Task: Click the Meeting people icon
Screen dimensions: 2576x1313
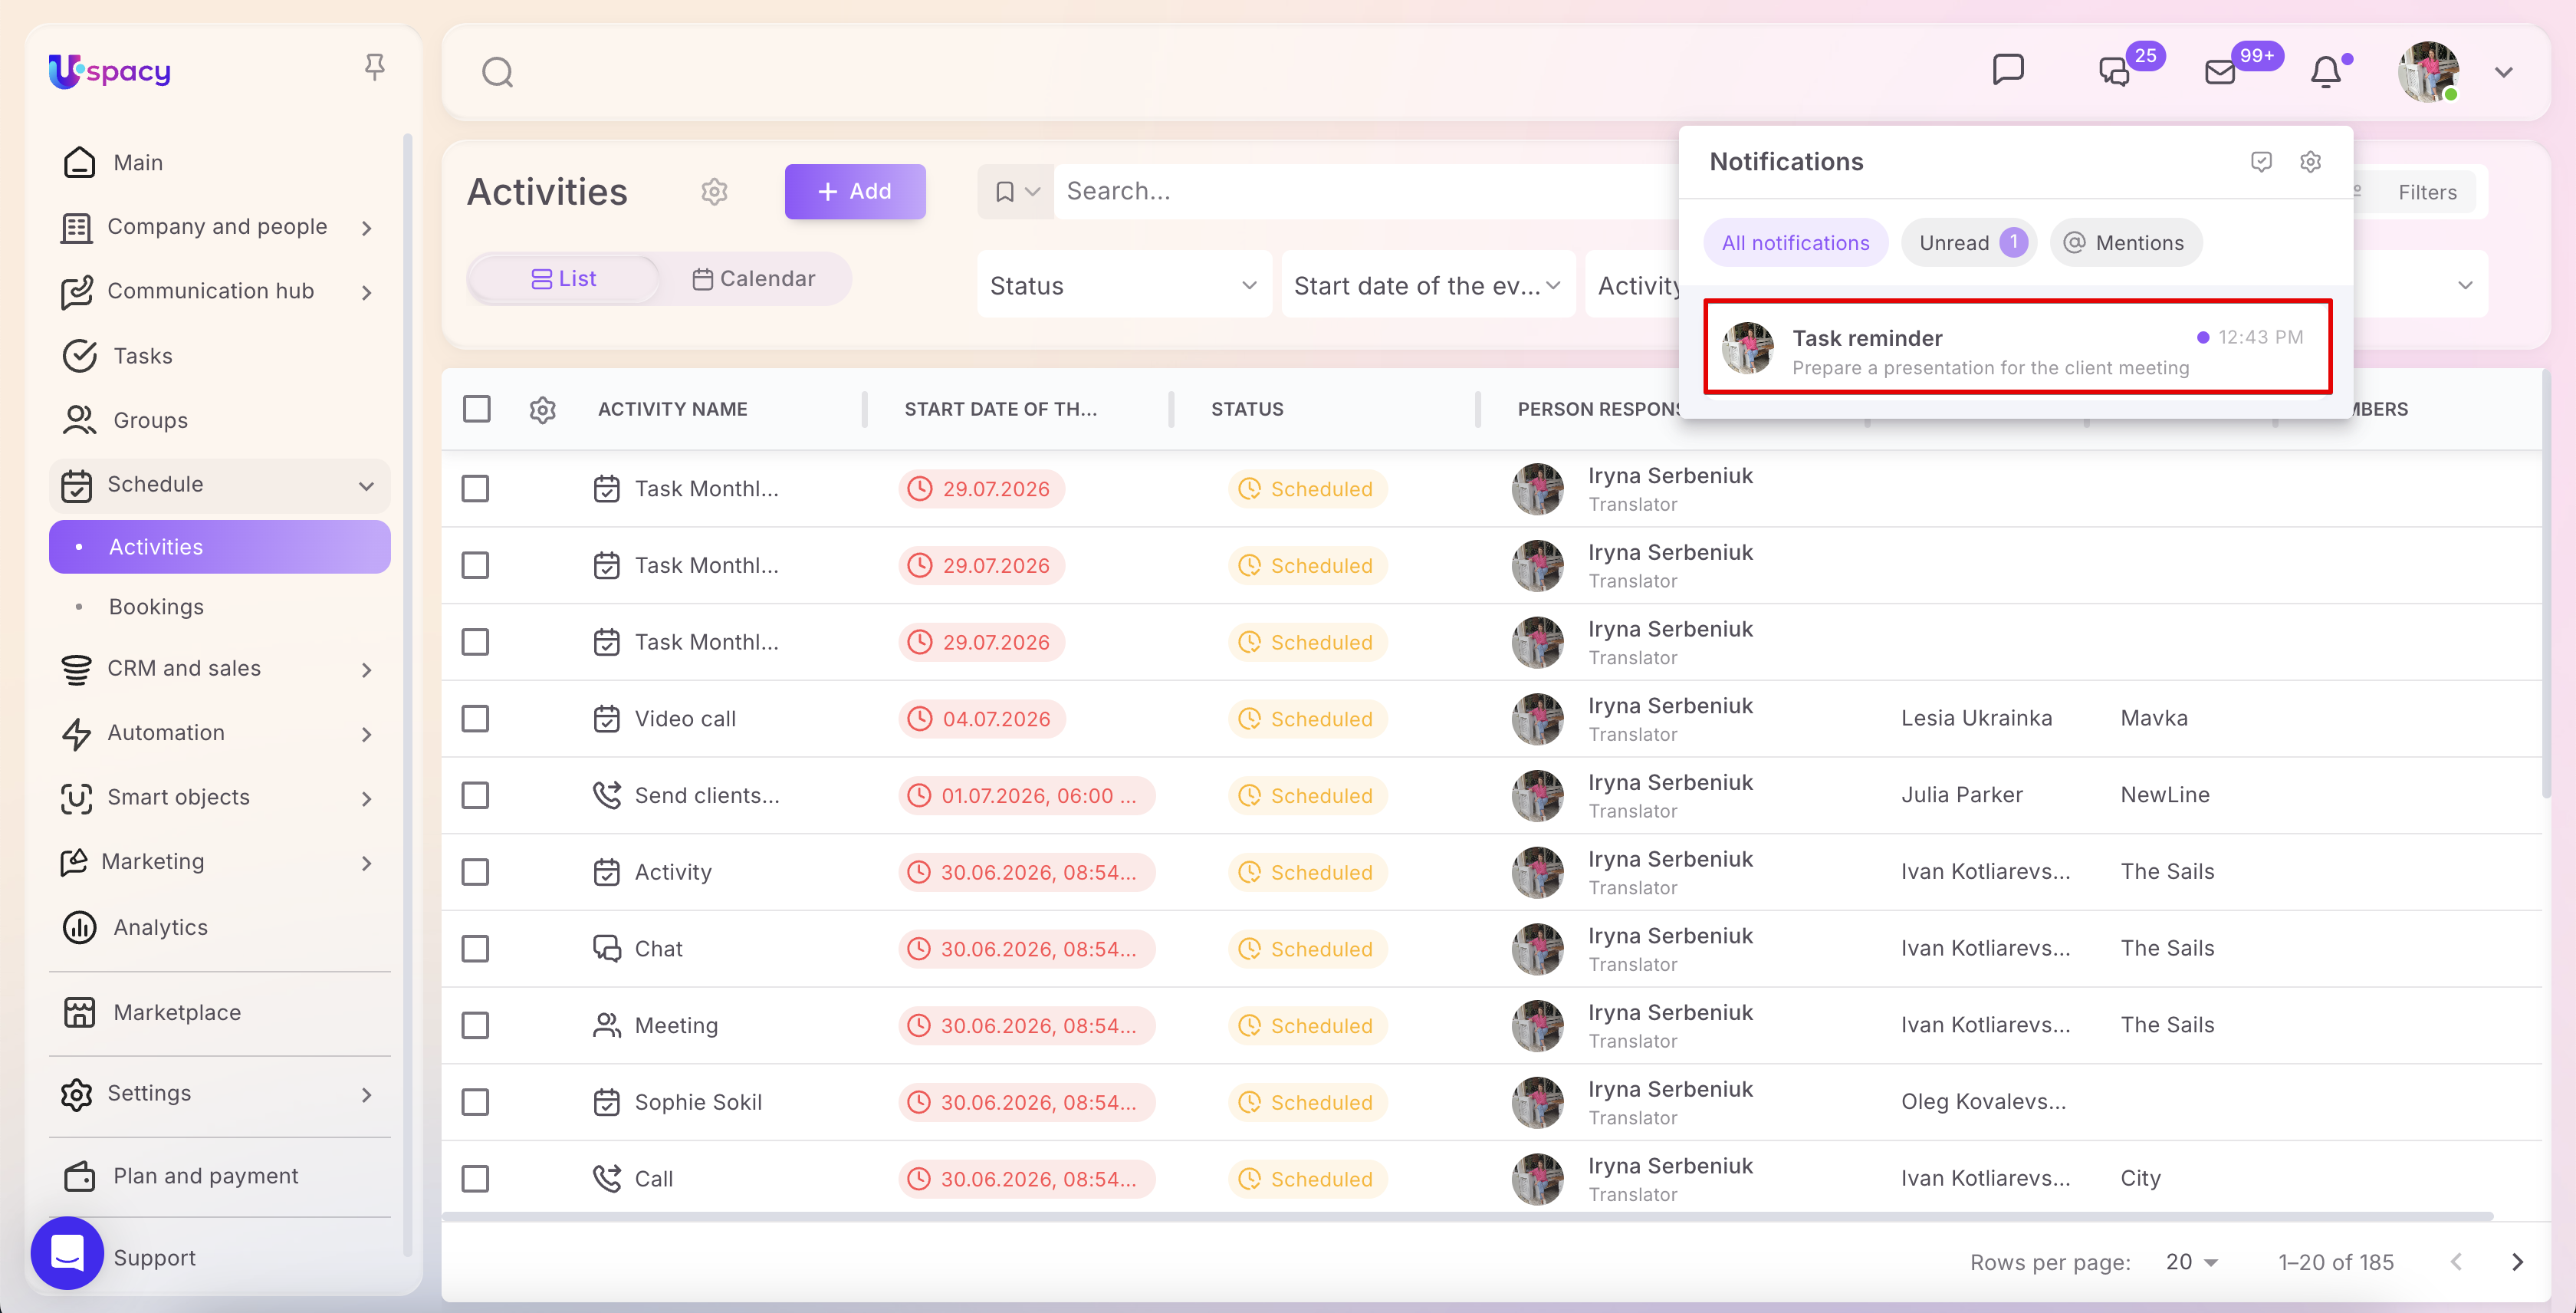Action: pos(606,1025)
